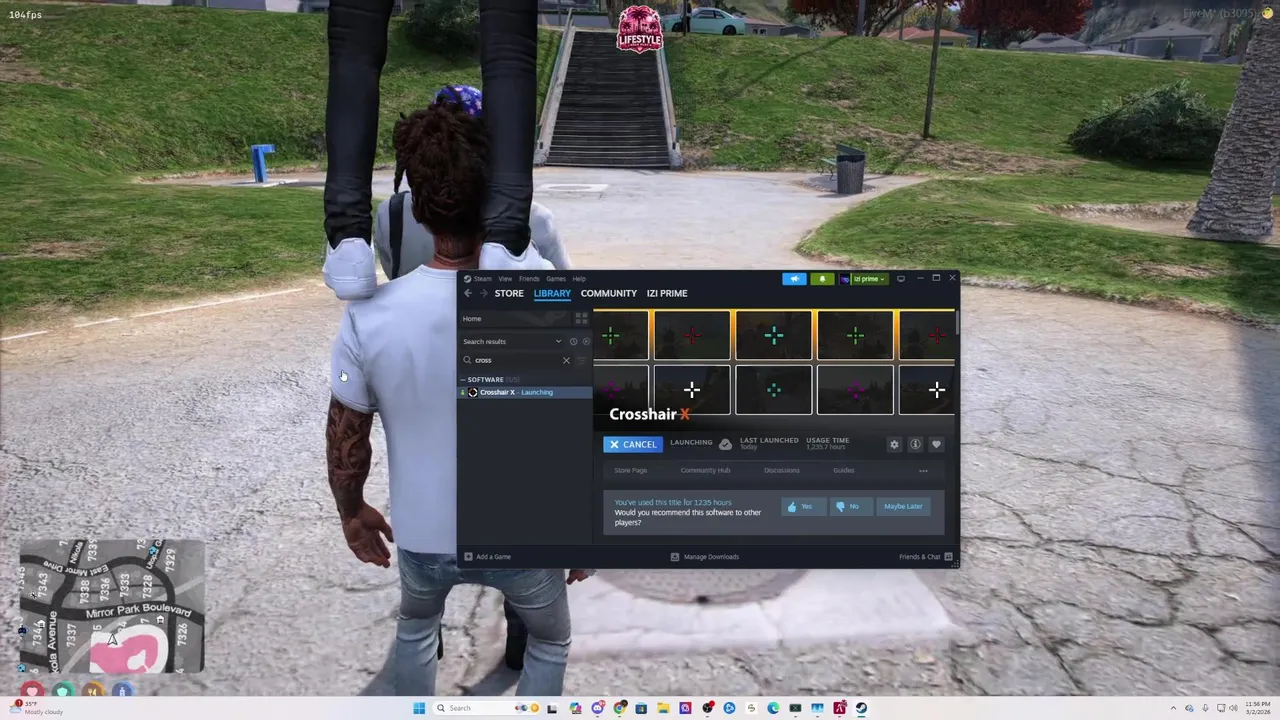Click the recent activity clock icon
Viewport: 1280px width, 720px height.
(573, 341)
